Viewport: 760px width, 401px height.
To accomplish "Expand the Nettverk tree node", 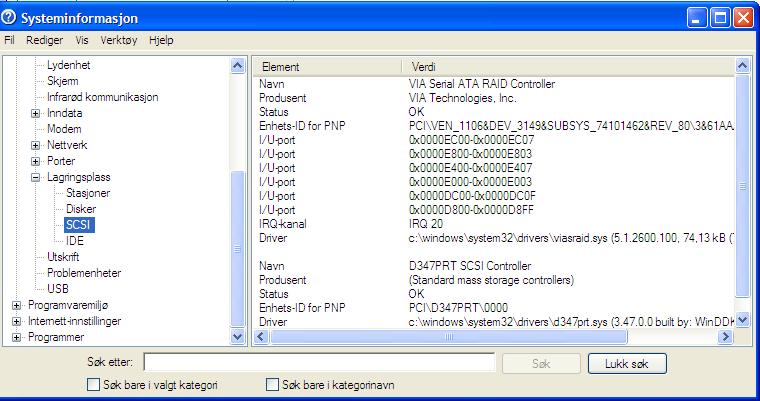I will [x=35, y=145].
